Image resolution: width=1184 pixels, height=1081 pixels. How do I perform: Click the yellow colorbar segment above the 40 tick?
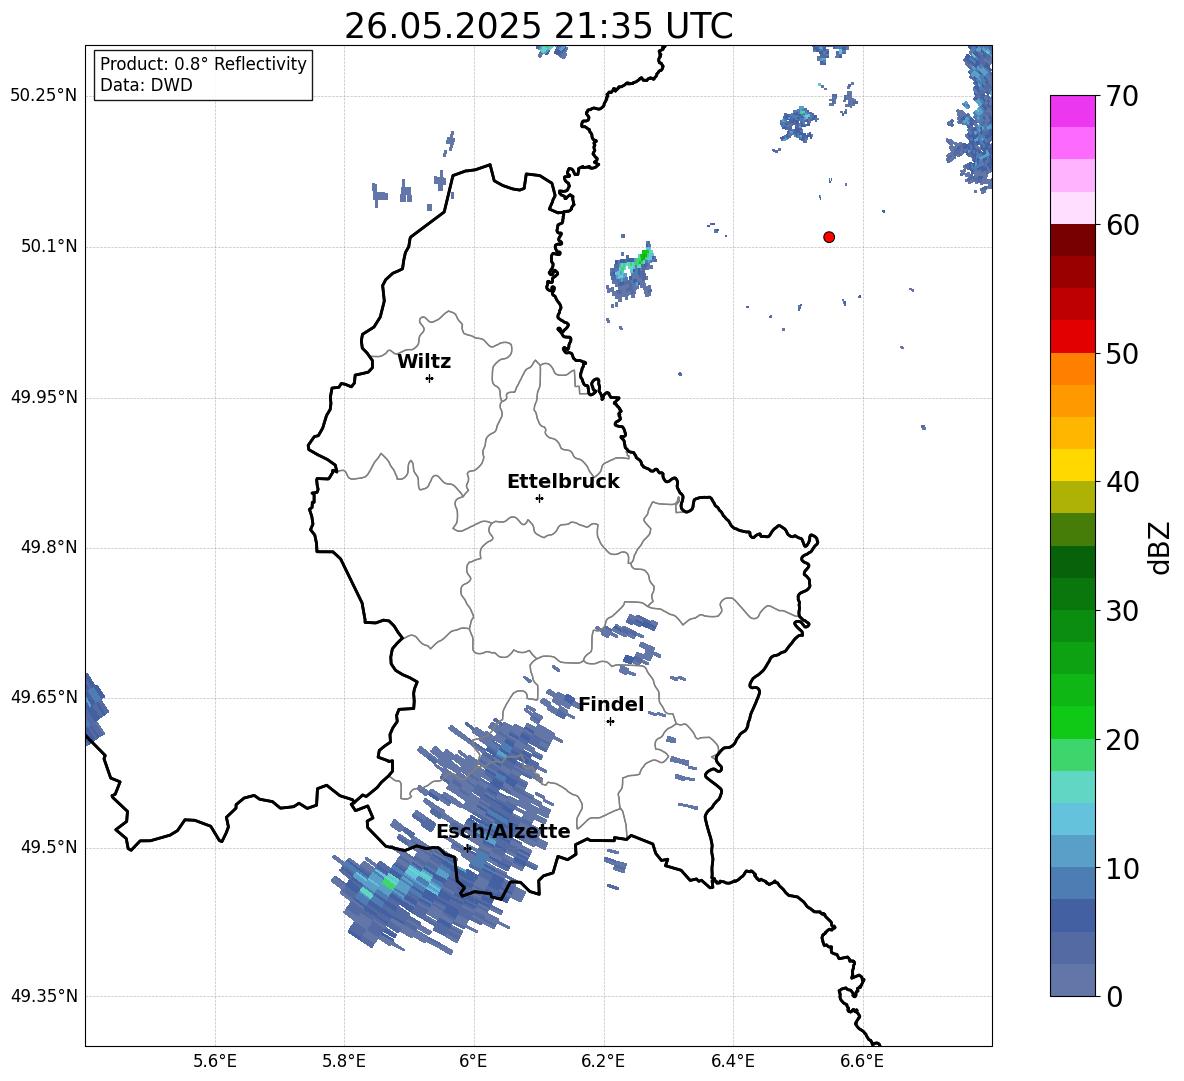click(1072, 465)
